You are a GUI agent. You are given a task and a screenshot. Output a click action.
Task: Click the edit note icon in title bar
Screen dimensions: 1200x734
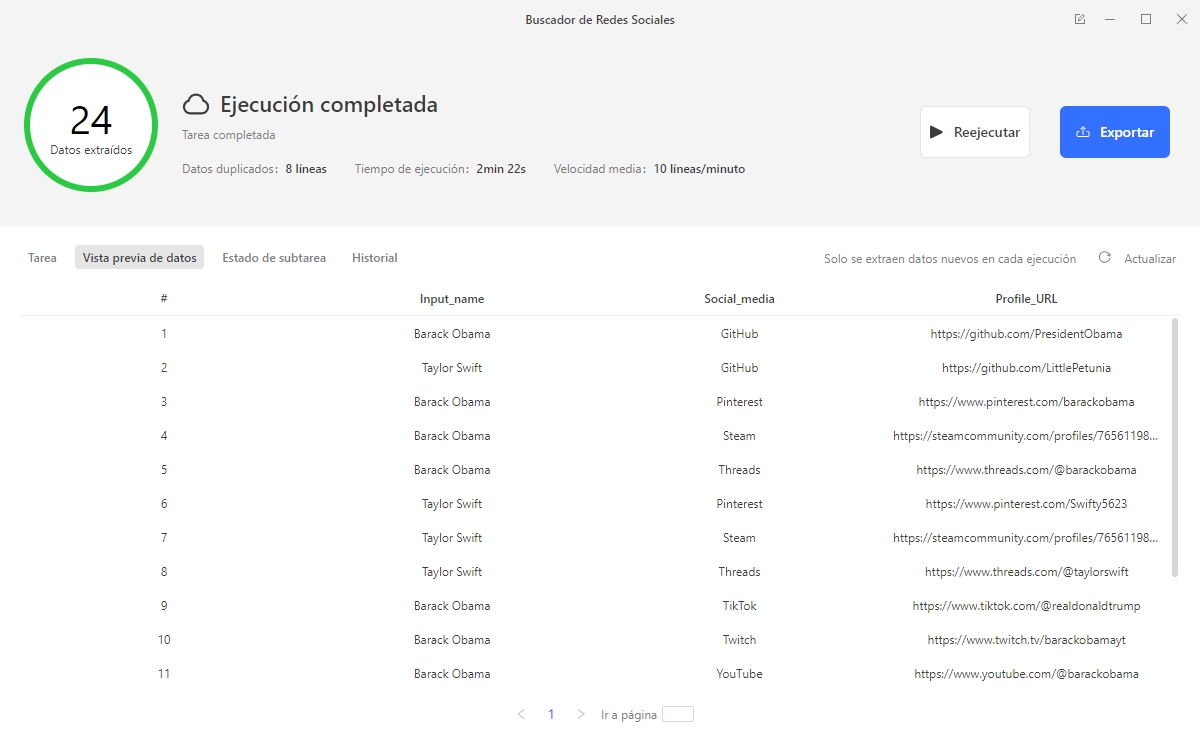(1080, 19)
